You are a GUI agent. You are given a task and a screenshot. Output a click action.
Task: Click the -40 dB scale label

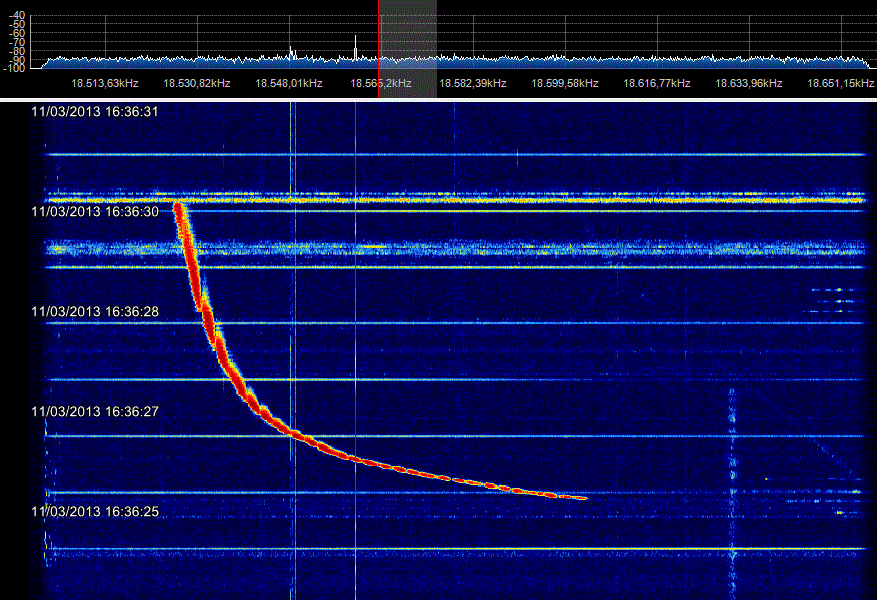(18, 15)
